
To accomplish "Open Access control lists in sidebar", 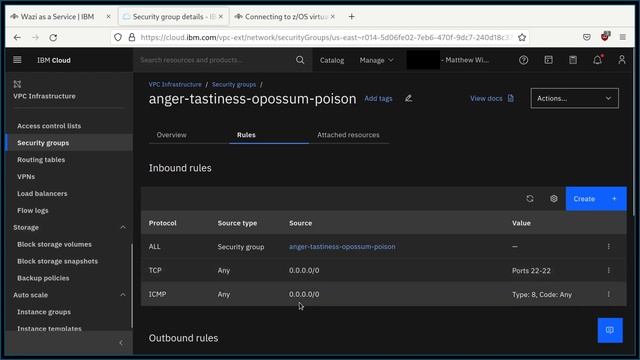I will point(49,126).
